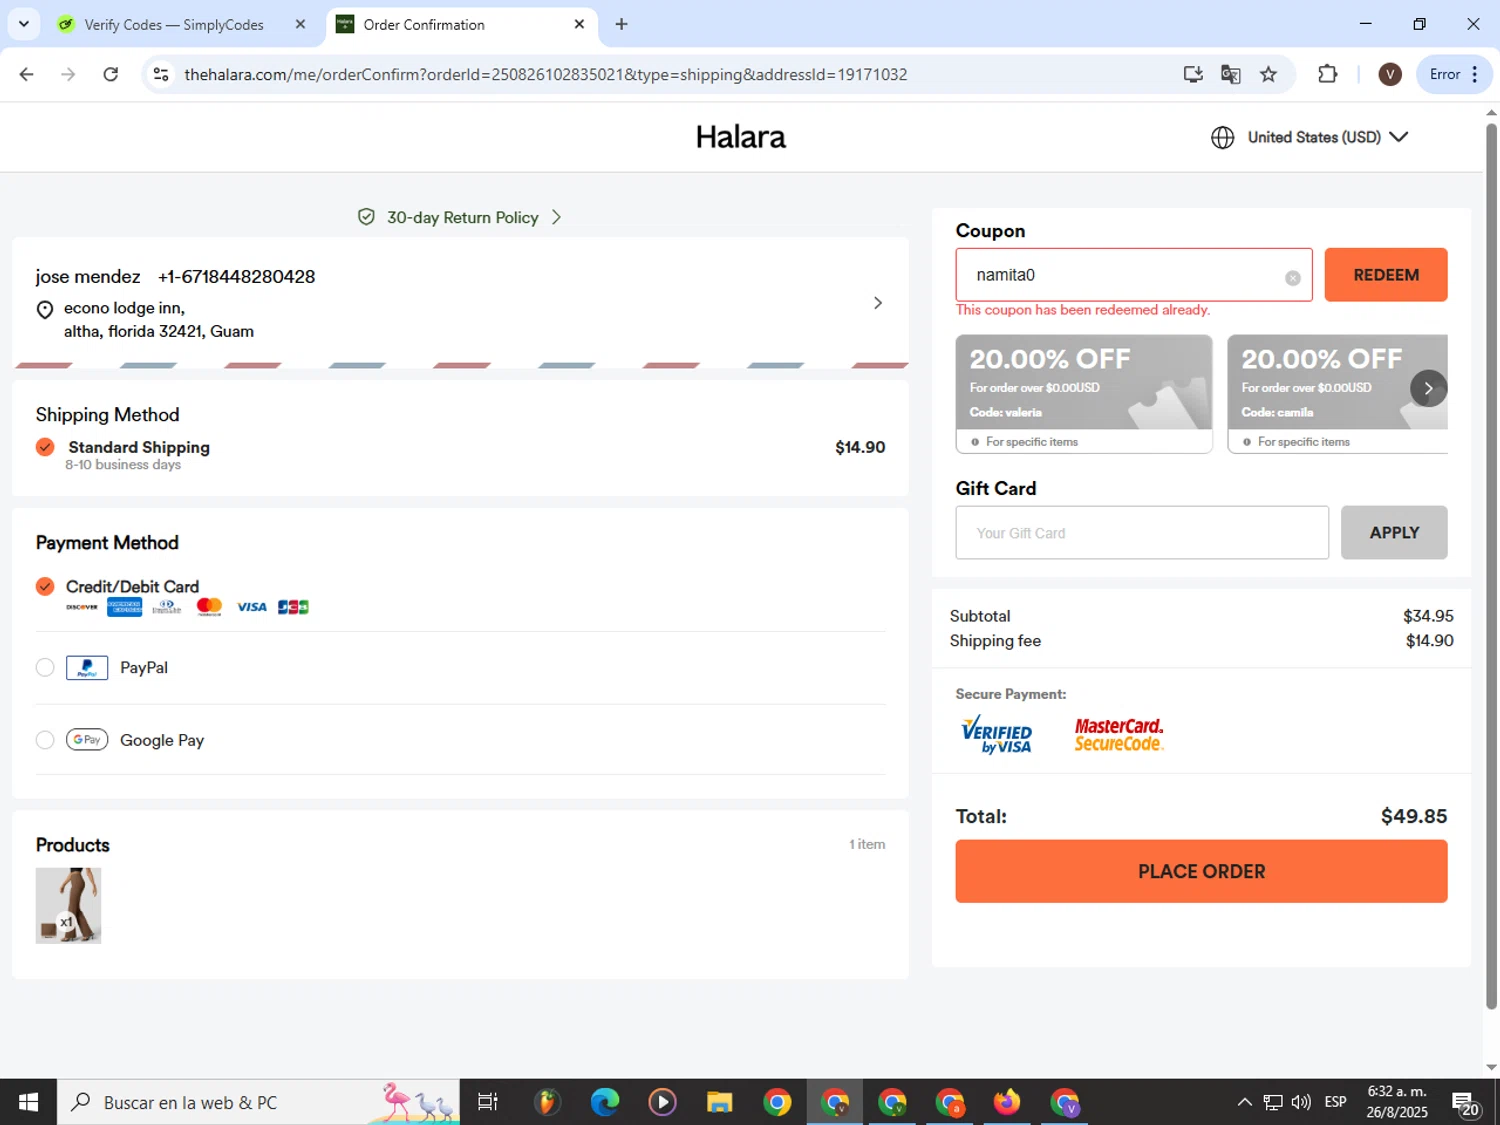Click the globe region icon
Image resolution: width=1500 pixels, height=1125 pixels.
(1222, 138)
